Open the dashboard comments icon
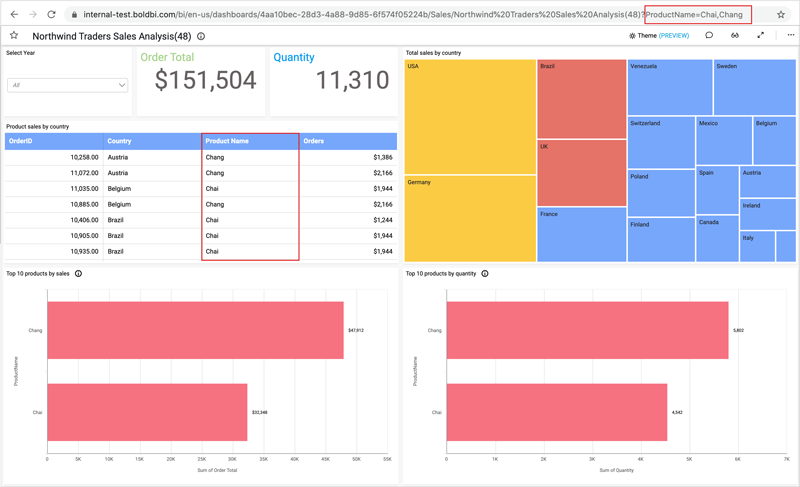The height and width of the screenshot is (487, 800). (709, 36)
